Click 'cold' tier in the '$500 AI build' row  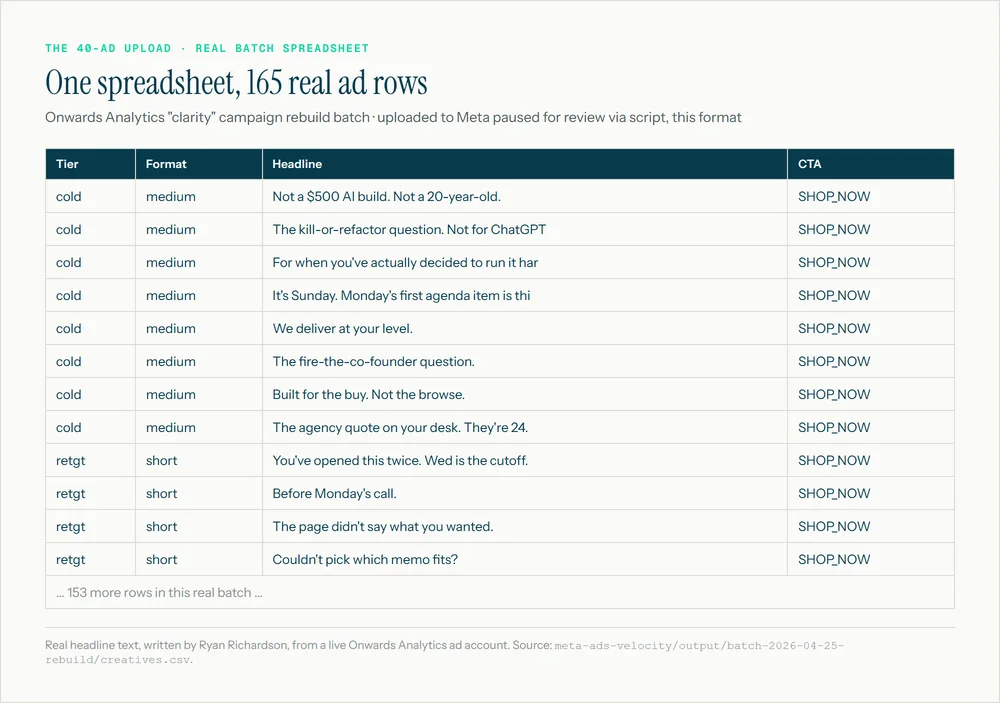pyautogui.click(x=68, y=196)
